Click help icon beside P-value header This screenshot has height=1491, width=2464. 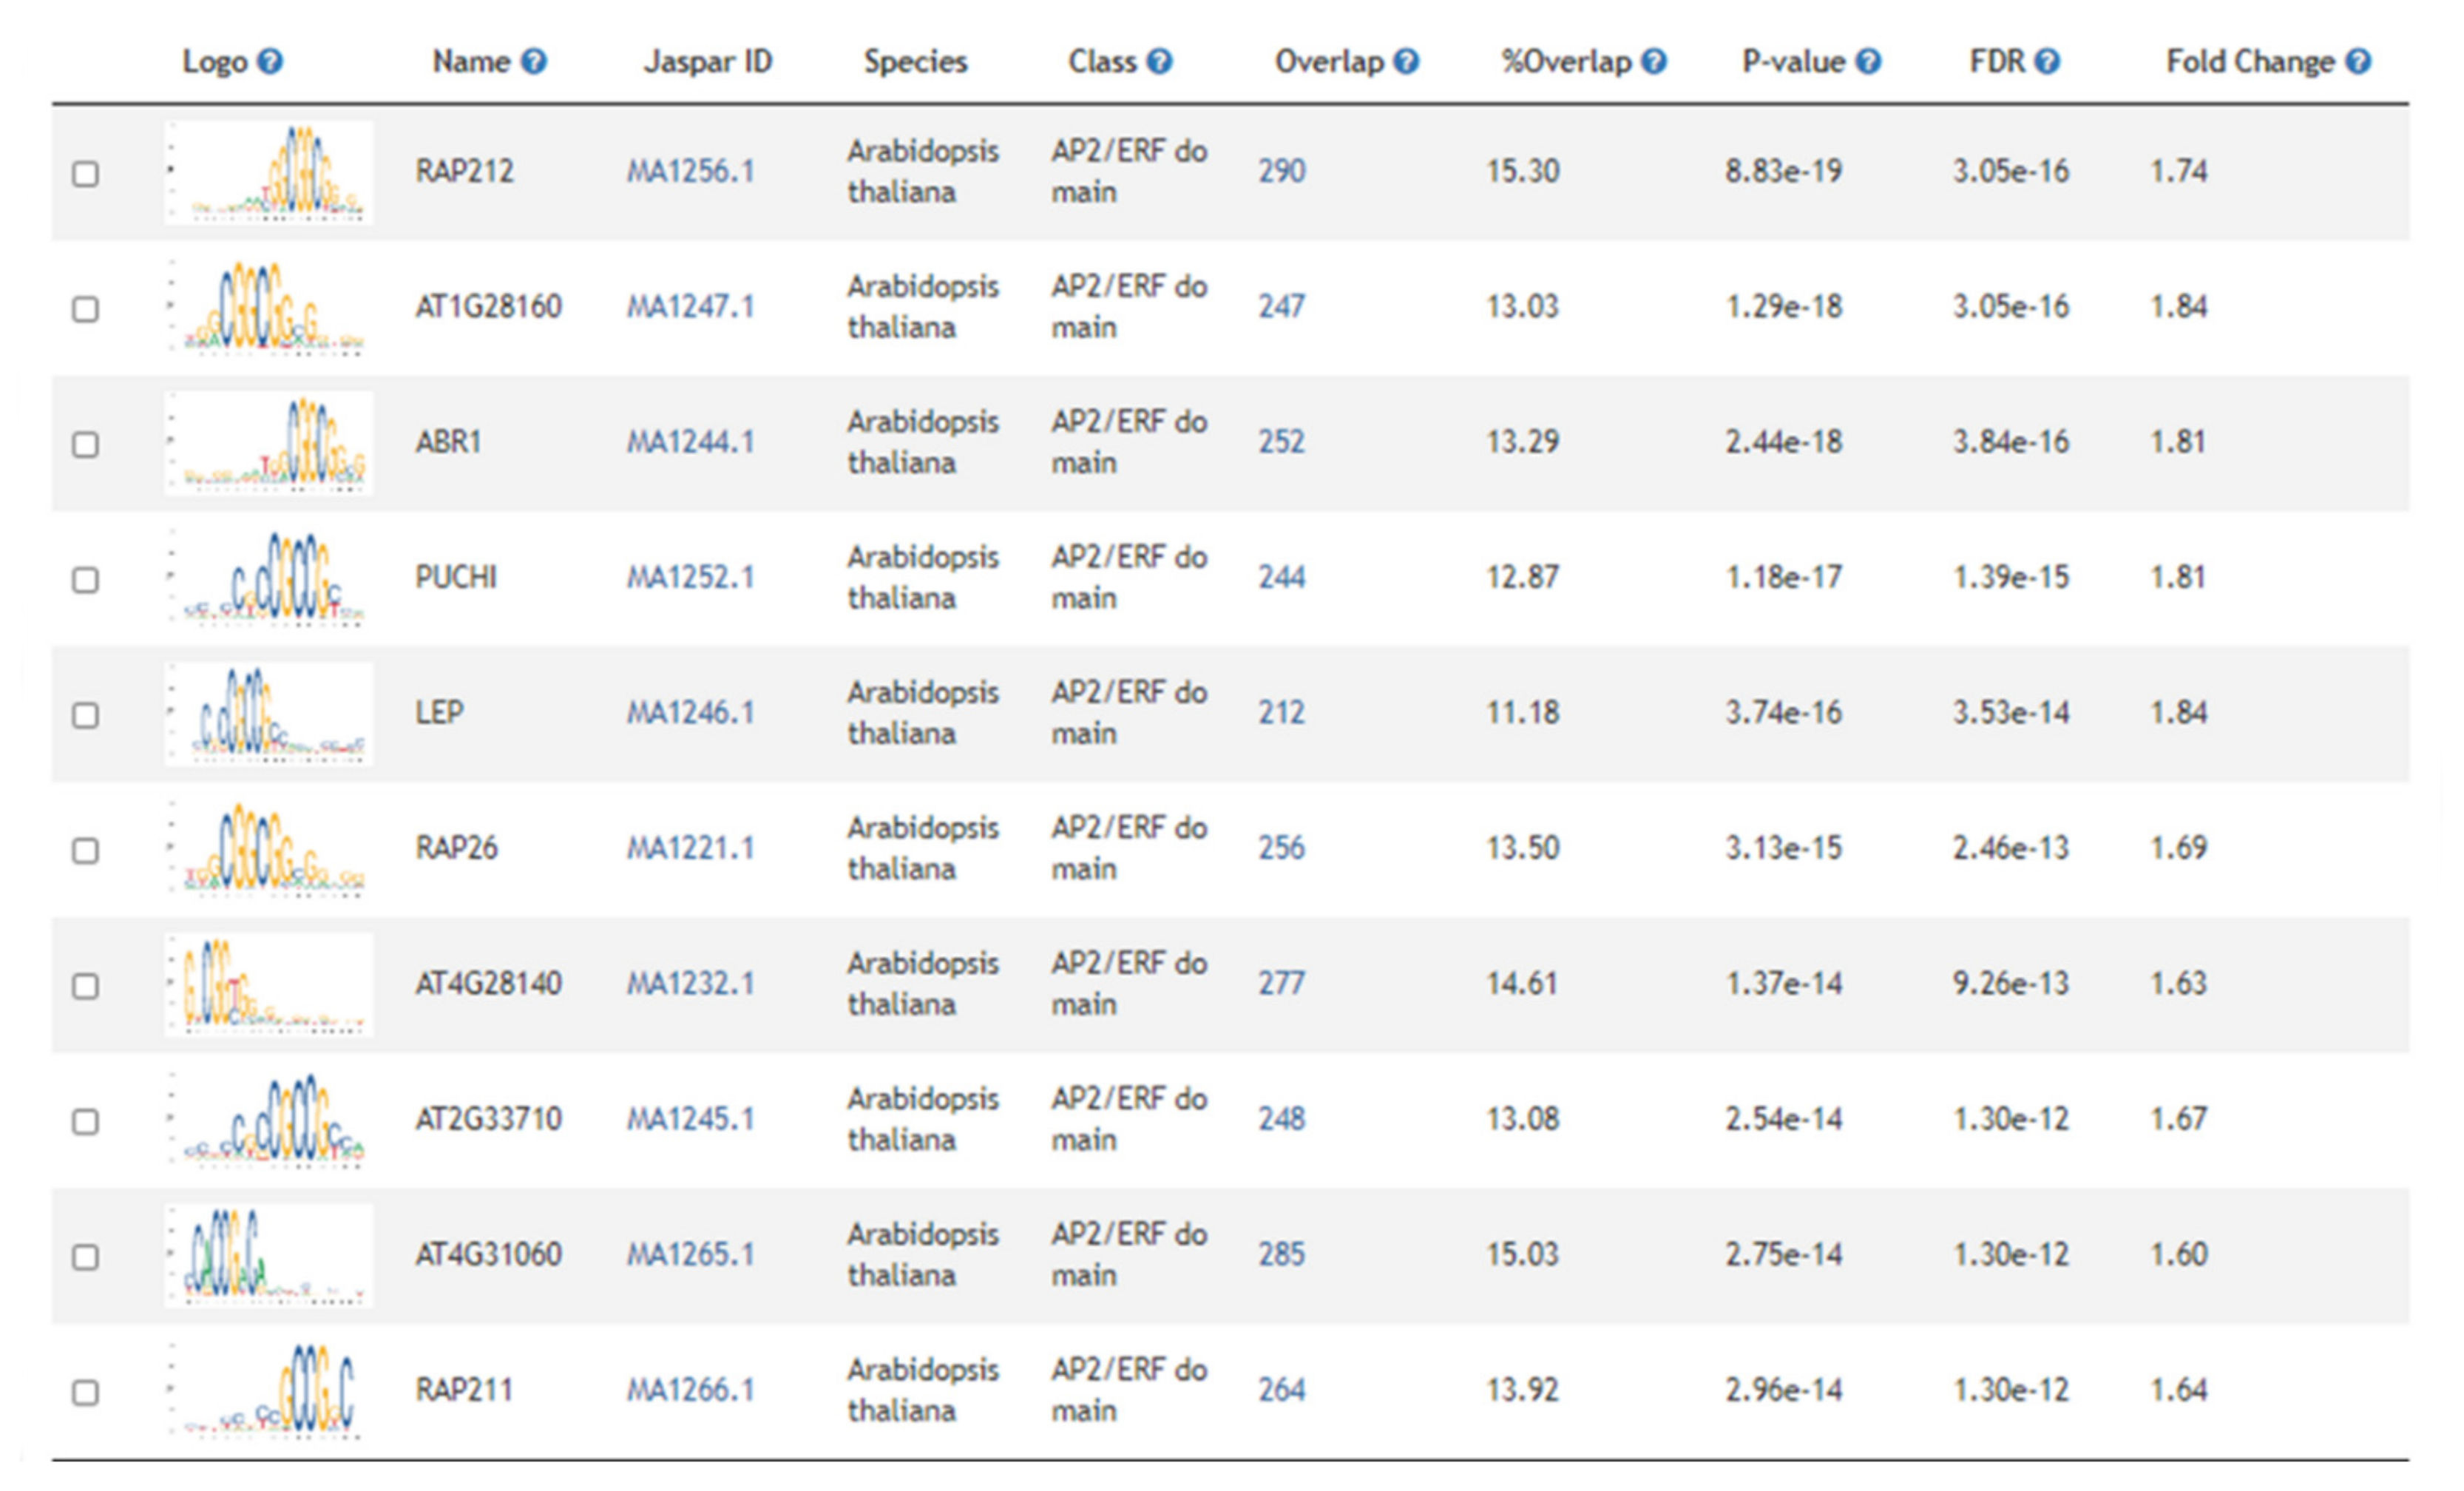[1868, 62]
